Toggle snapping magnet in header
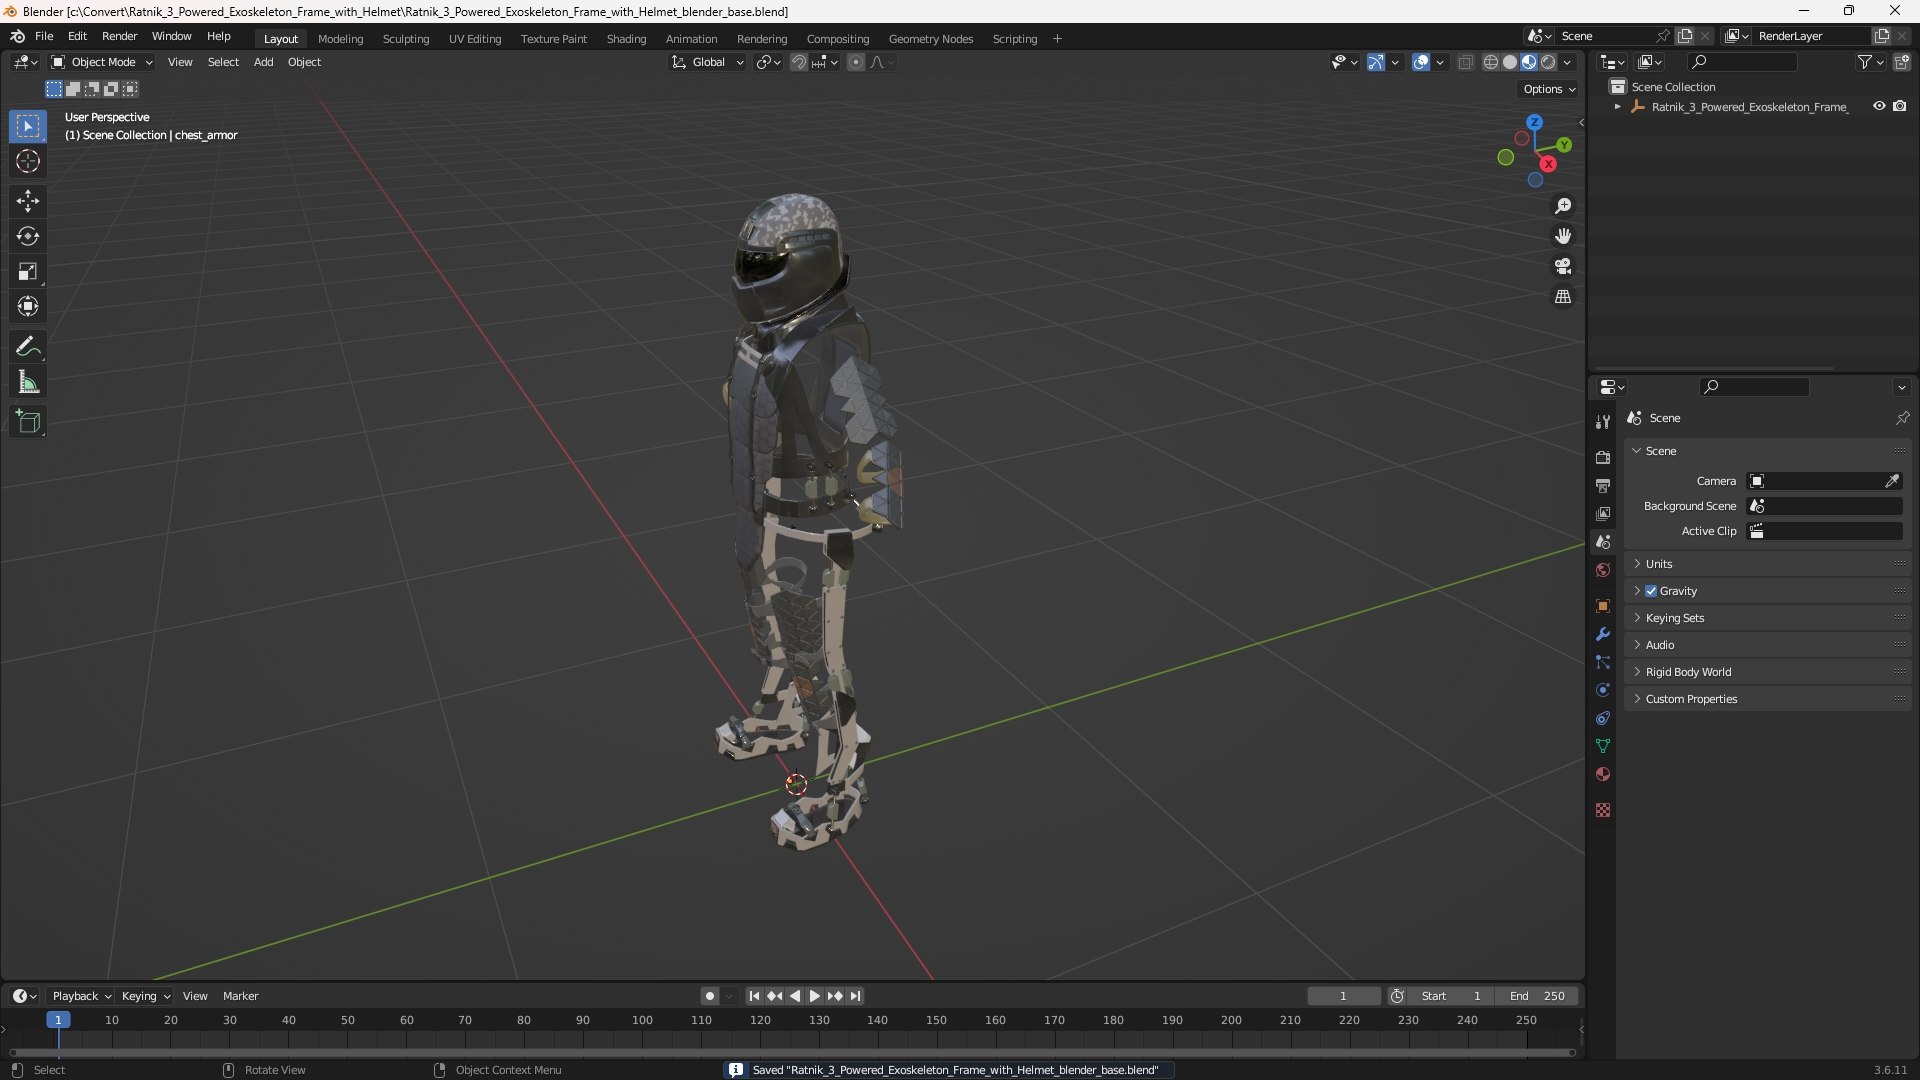This screenshot has height=1080, width=1920. [799, 62]
